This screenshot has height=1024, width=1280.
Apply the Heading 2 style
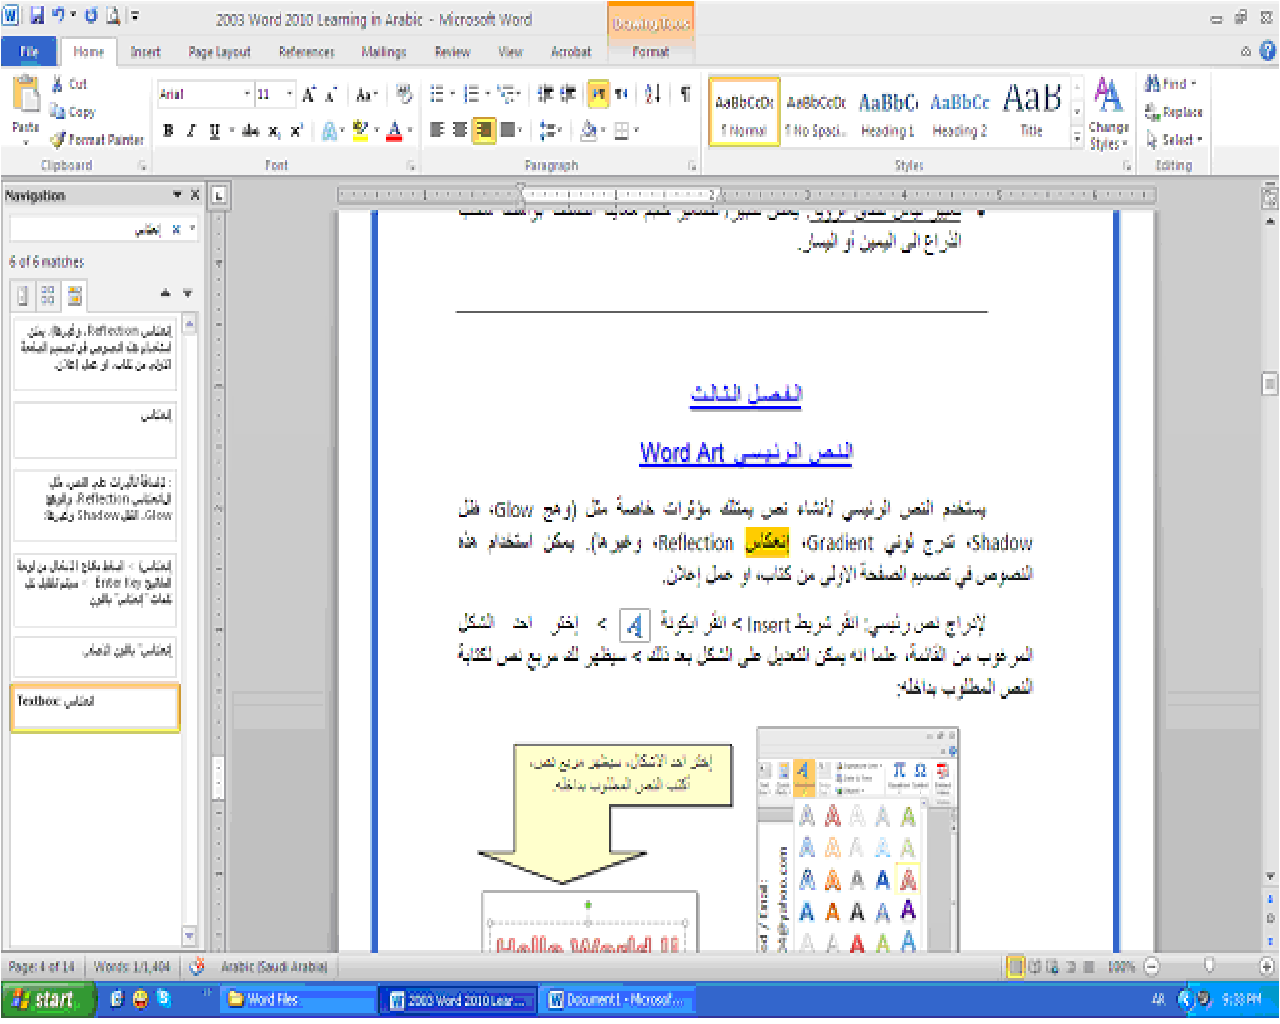(960, 113)
